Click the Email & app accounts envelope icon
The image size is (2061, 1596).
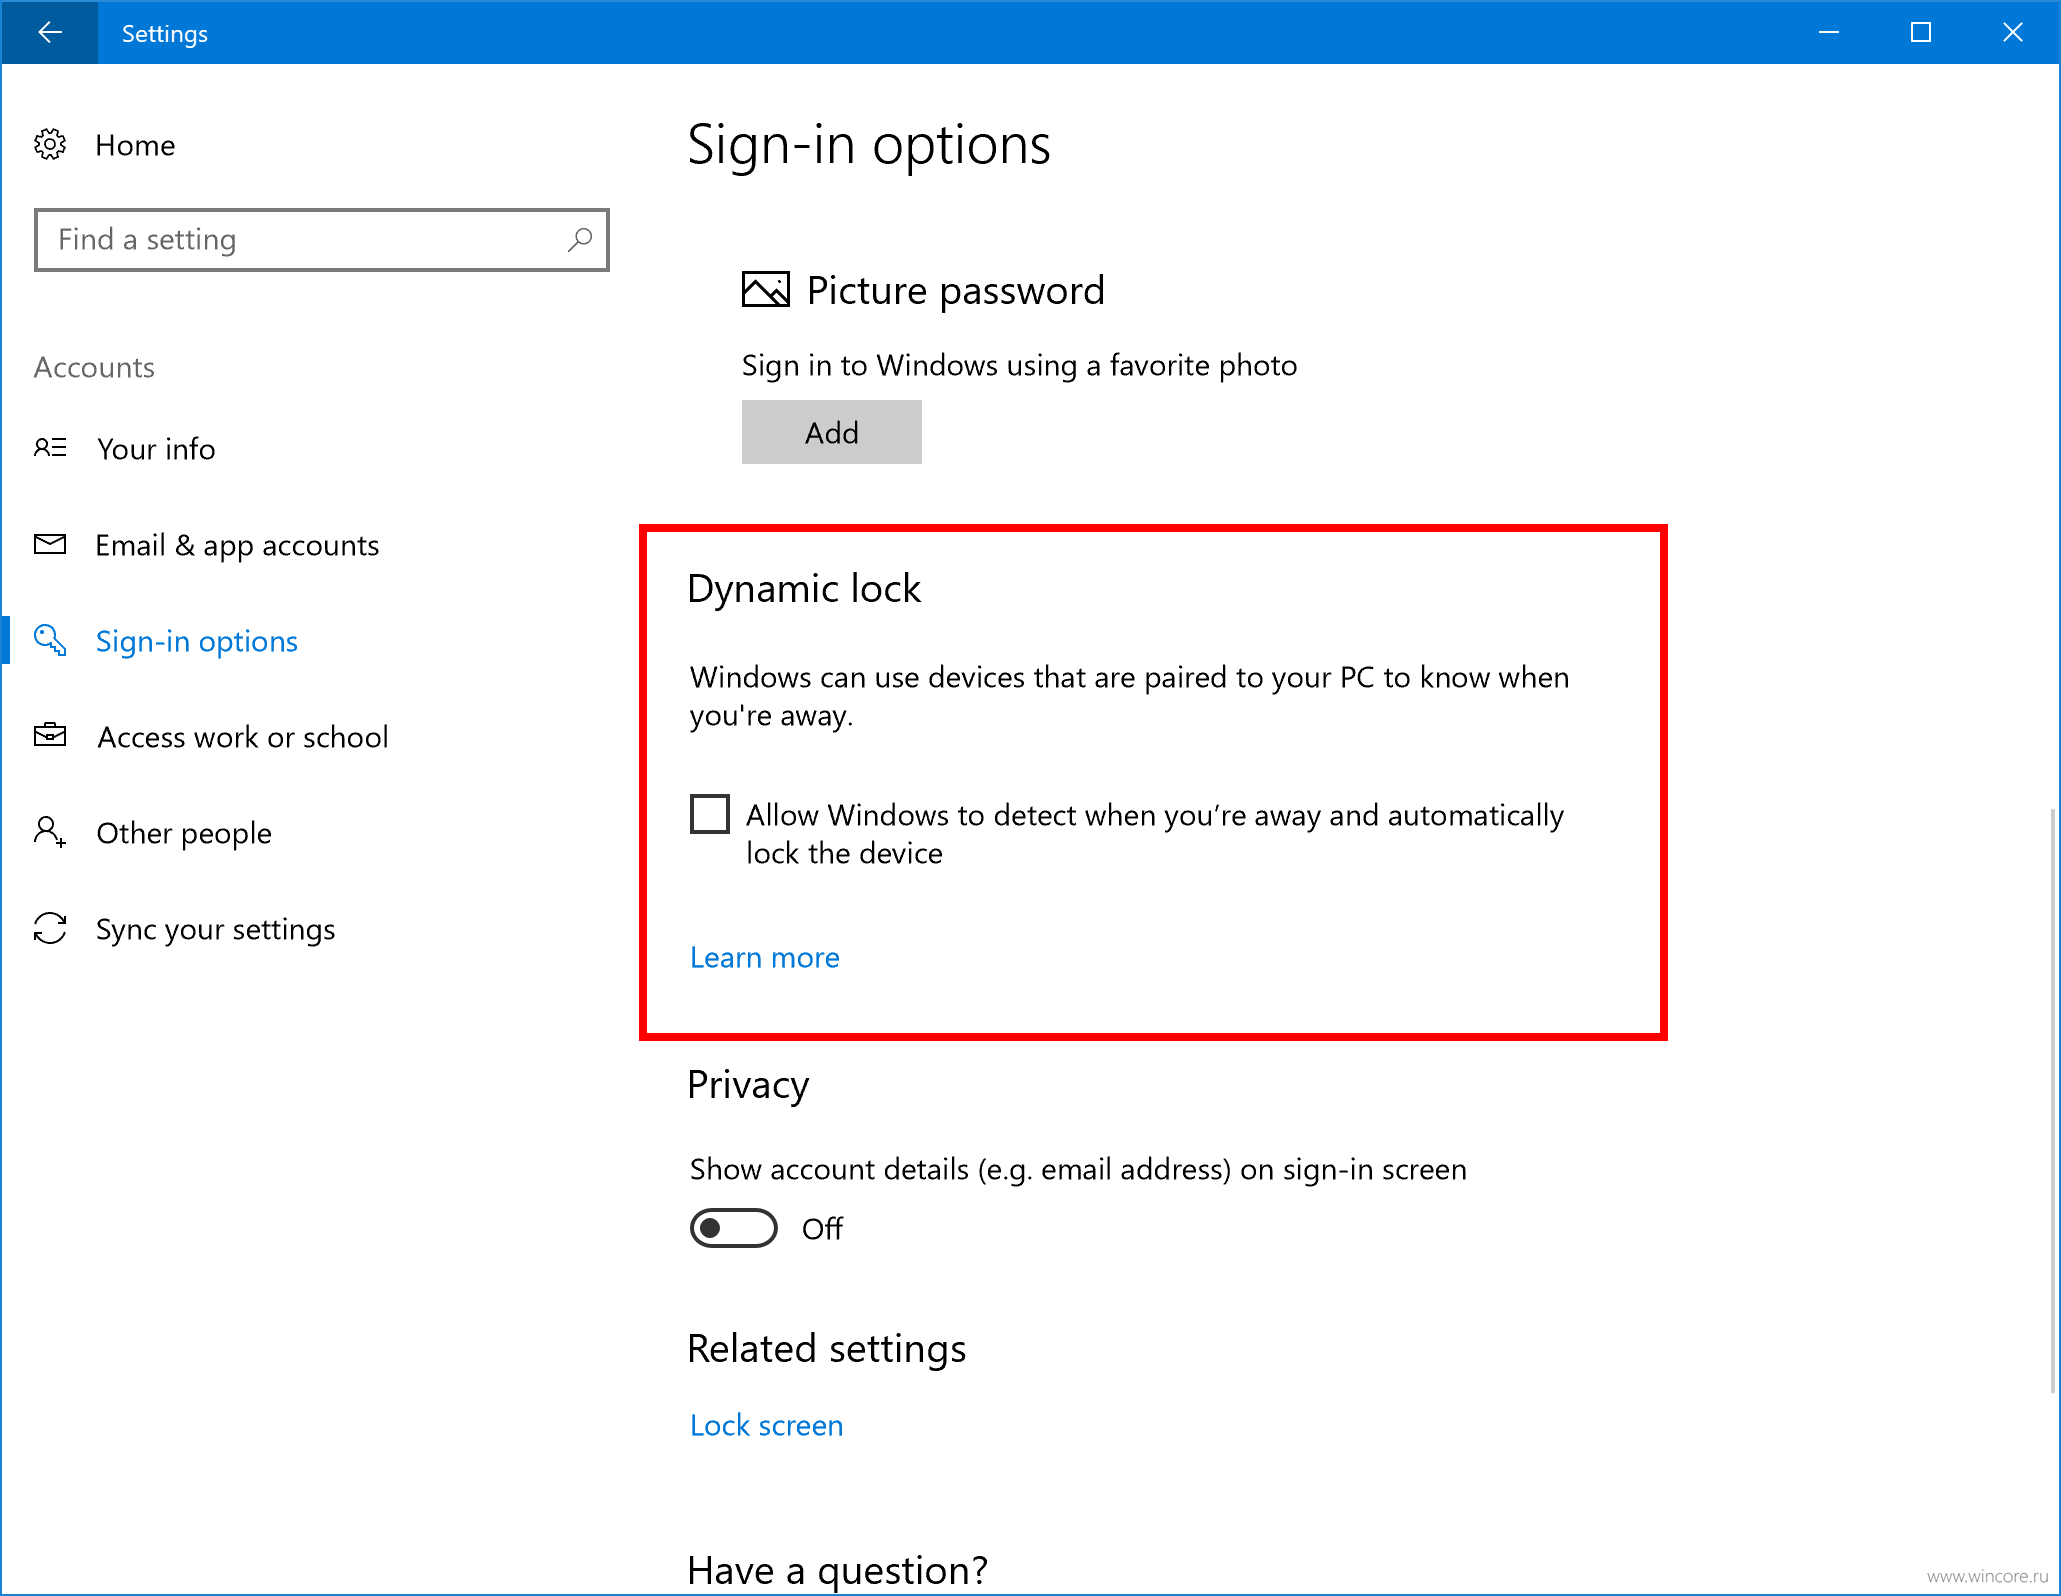(x=50, y=544)
